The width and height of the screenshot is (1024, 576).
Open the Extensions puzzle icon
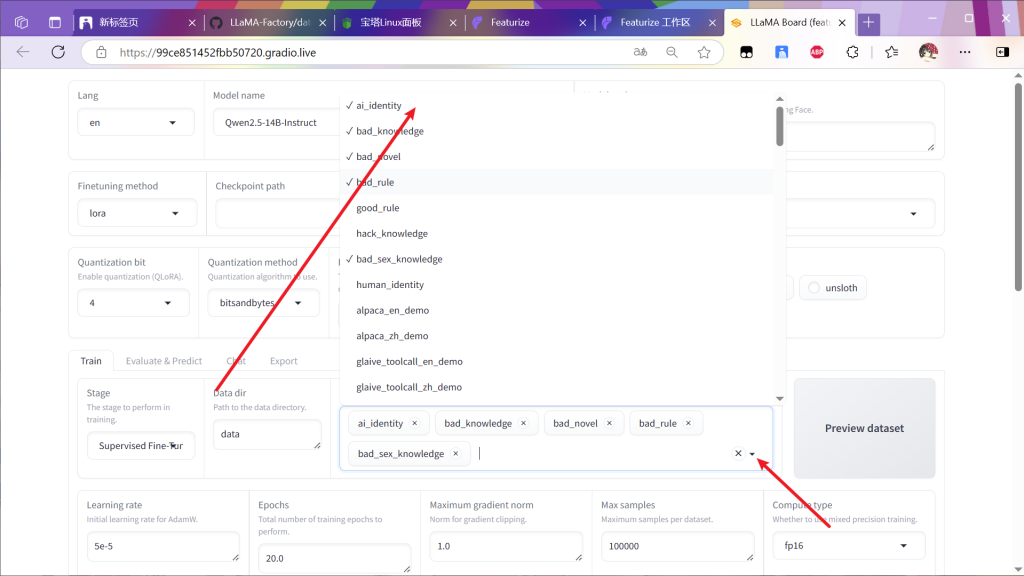852,52
